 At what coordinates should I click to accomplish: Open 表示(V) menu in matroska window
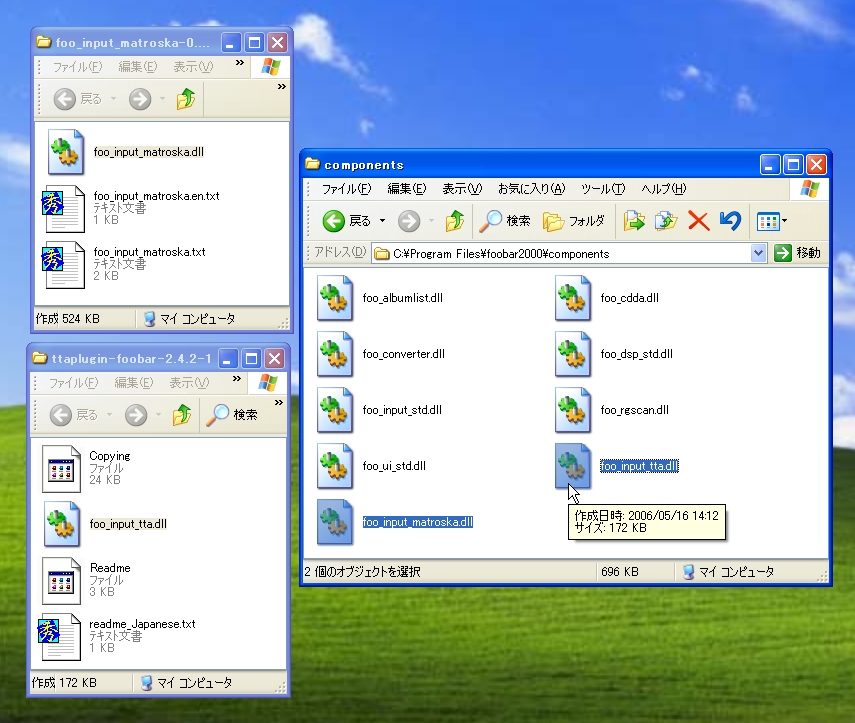[193, 67]
